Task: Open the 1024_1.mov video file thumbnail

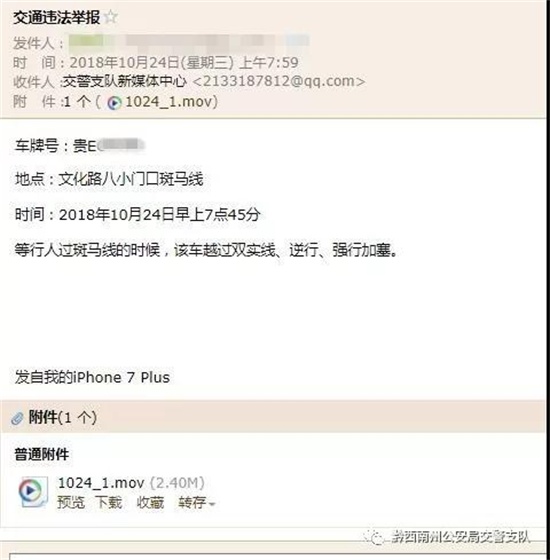Action: pyautogui.click(x=33, y=492)
